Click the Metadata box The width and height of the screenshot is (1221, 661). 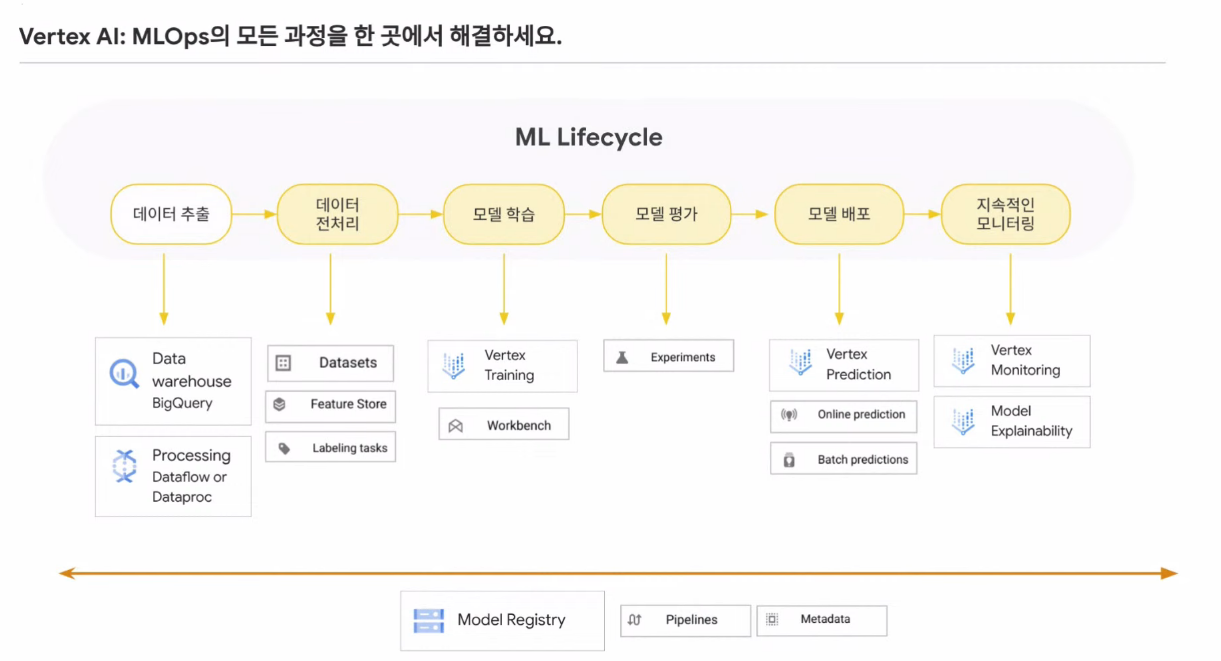click(x=821, y=620)
